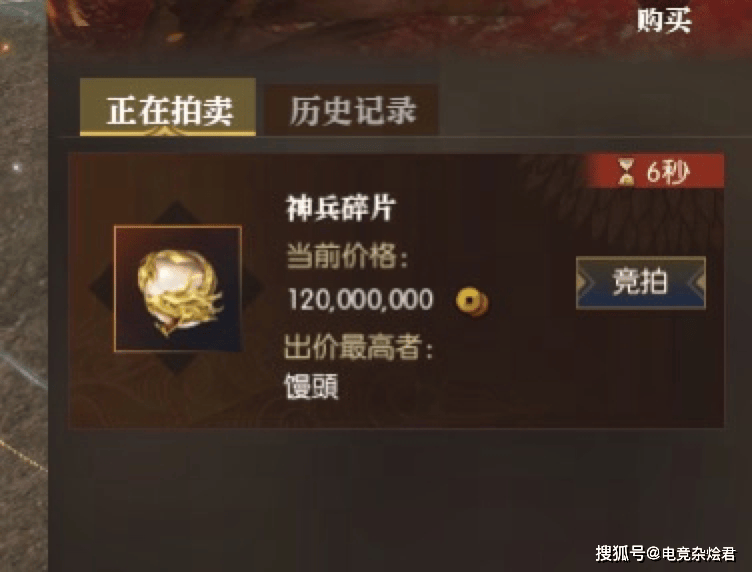Click the highest bidder name 馒頭
Screen dimensions: 752x572
tap(311, 386)
